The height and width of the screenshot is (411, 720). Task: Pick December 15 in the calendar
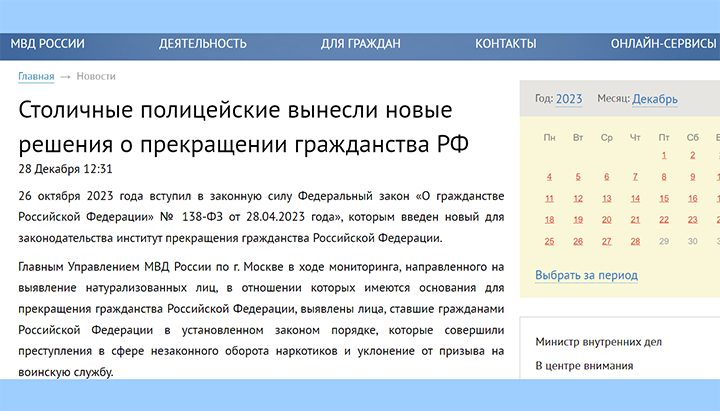click(664, 197)
